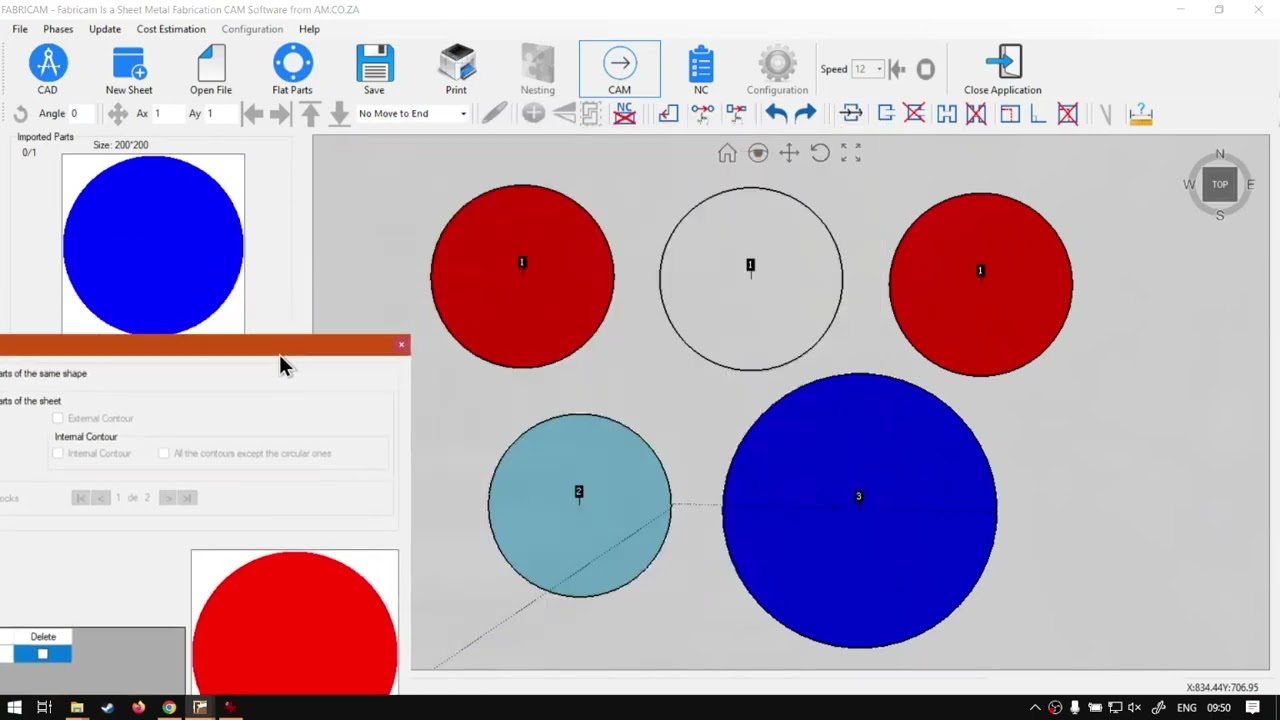Show hidden system tray icons
This screenshot has width=1280, height=720.
click(x=1035, y=708)
